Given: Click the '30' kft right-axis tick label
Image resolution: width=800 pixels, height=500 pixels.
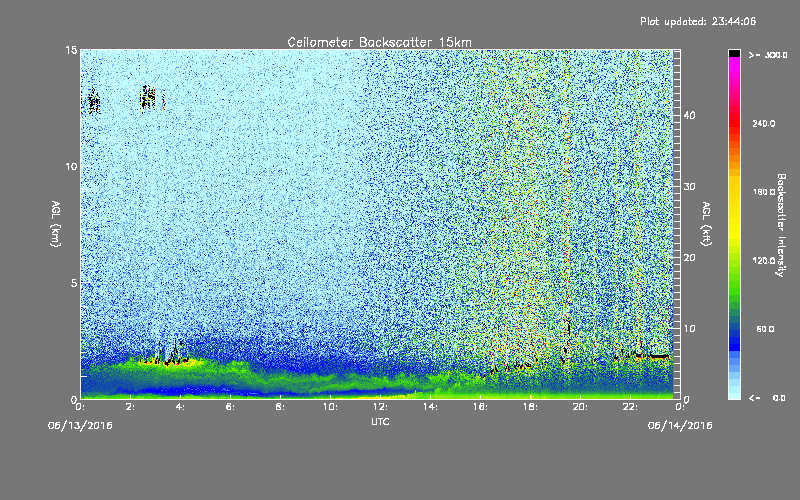Looking at the screenshot, I should point(689,187).
